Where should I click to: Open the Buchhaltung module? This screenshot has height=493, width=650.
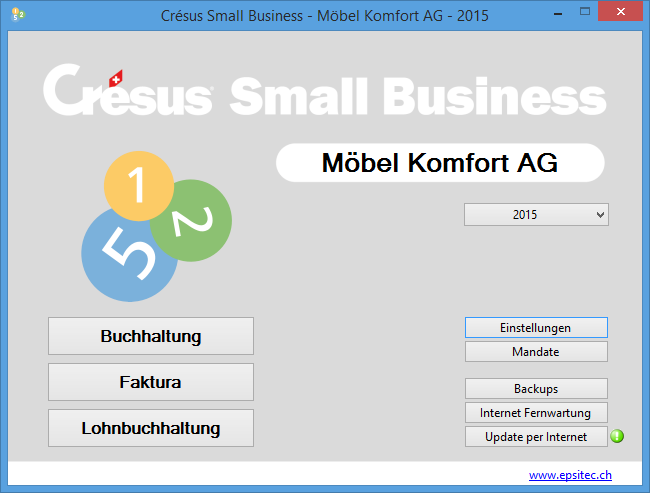click(151, 336)
